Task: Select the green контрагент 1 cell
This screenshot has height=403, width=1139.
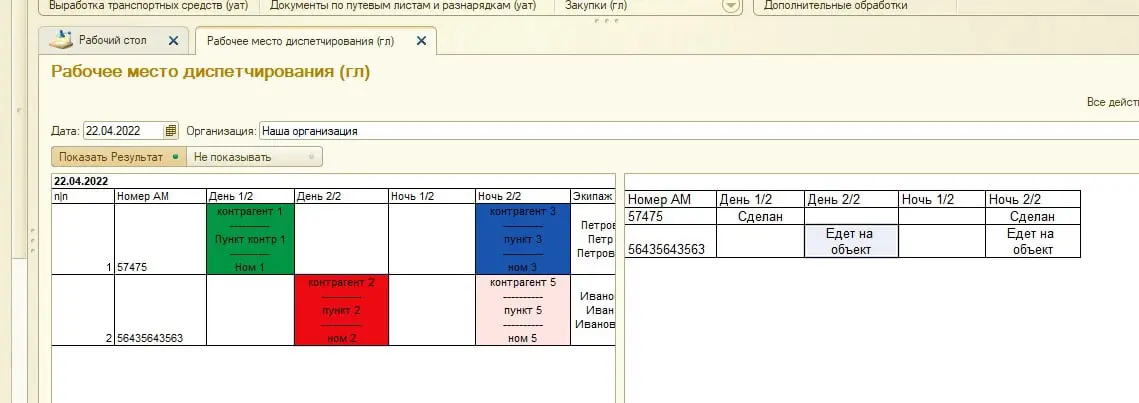Action: (250, 239)
